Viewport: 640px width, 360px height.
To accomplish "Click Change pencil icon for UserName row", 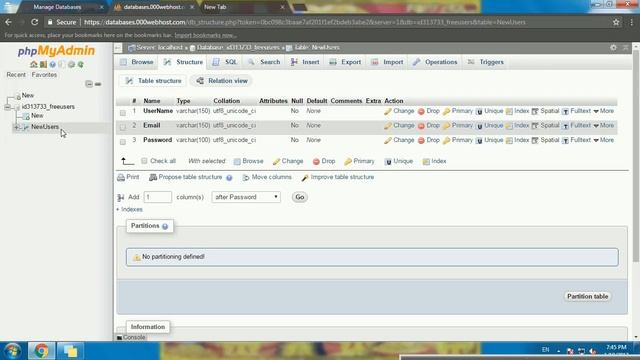I will [x=388, y=111].
